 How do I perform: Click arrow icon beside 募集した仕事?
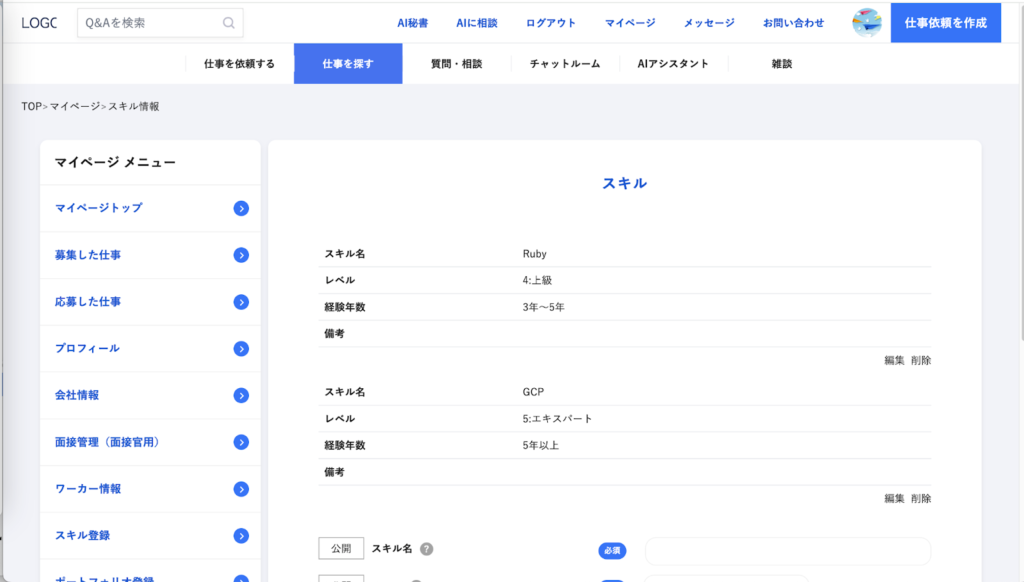pos(241,255)
